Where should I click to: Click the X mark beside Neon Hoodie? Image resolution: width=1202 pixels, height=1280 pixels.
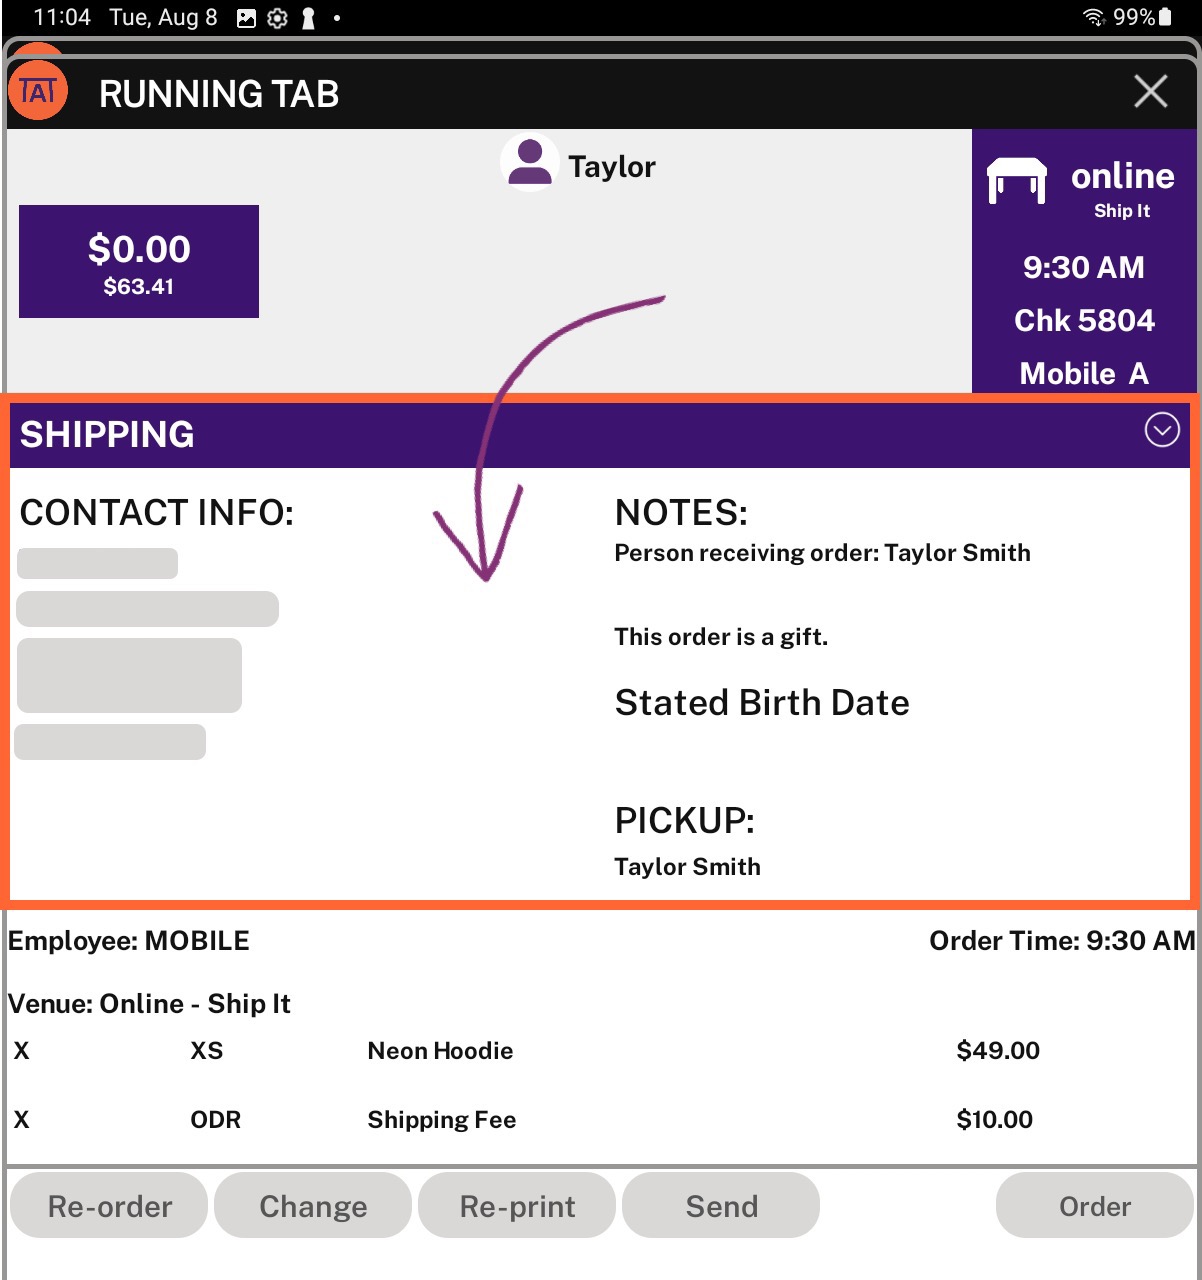(22, 1051)
